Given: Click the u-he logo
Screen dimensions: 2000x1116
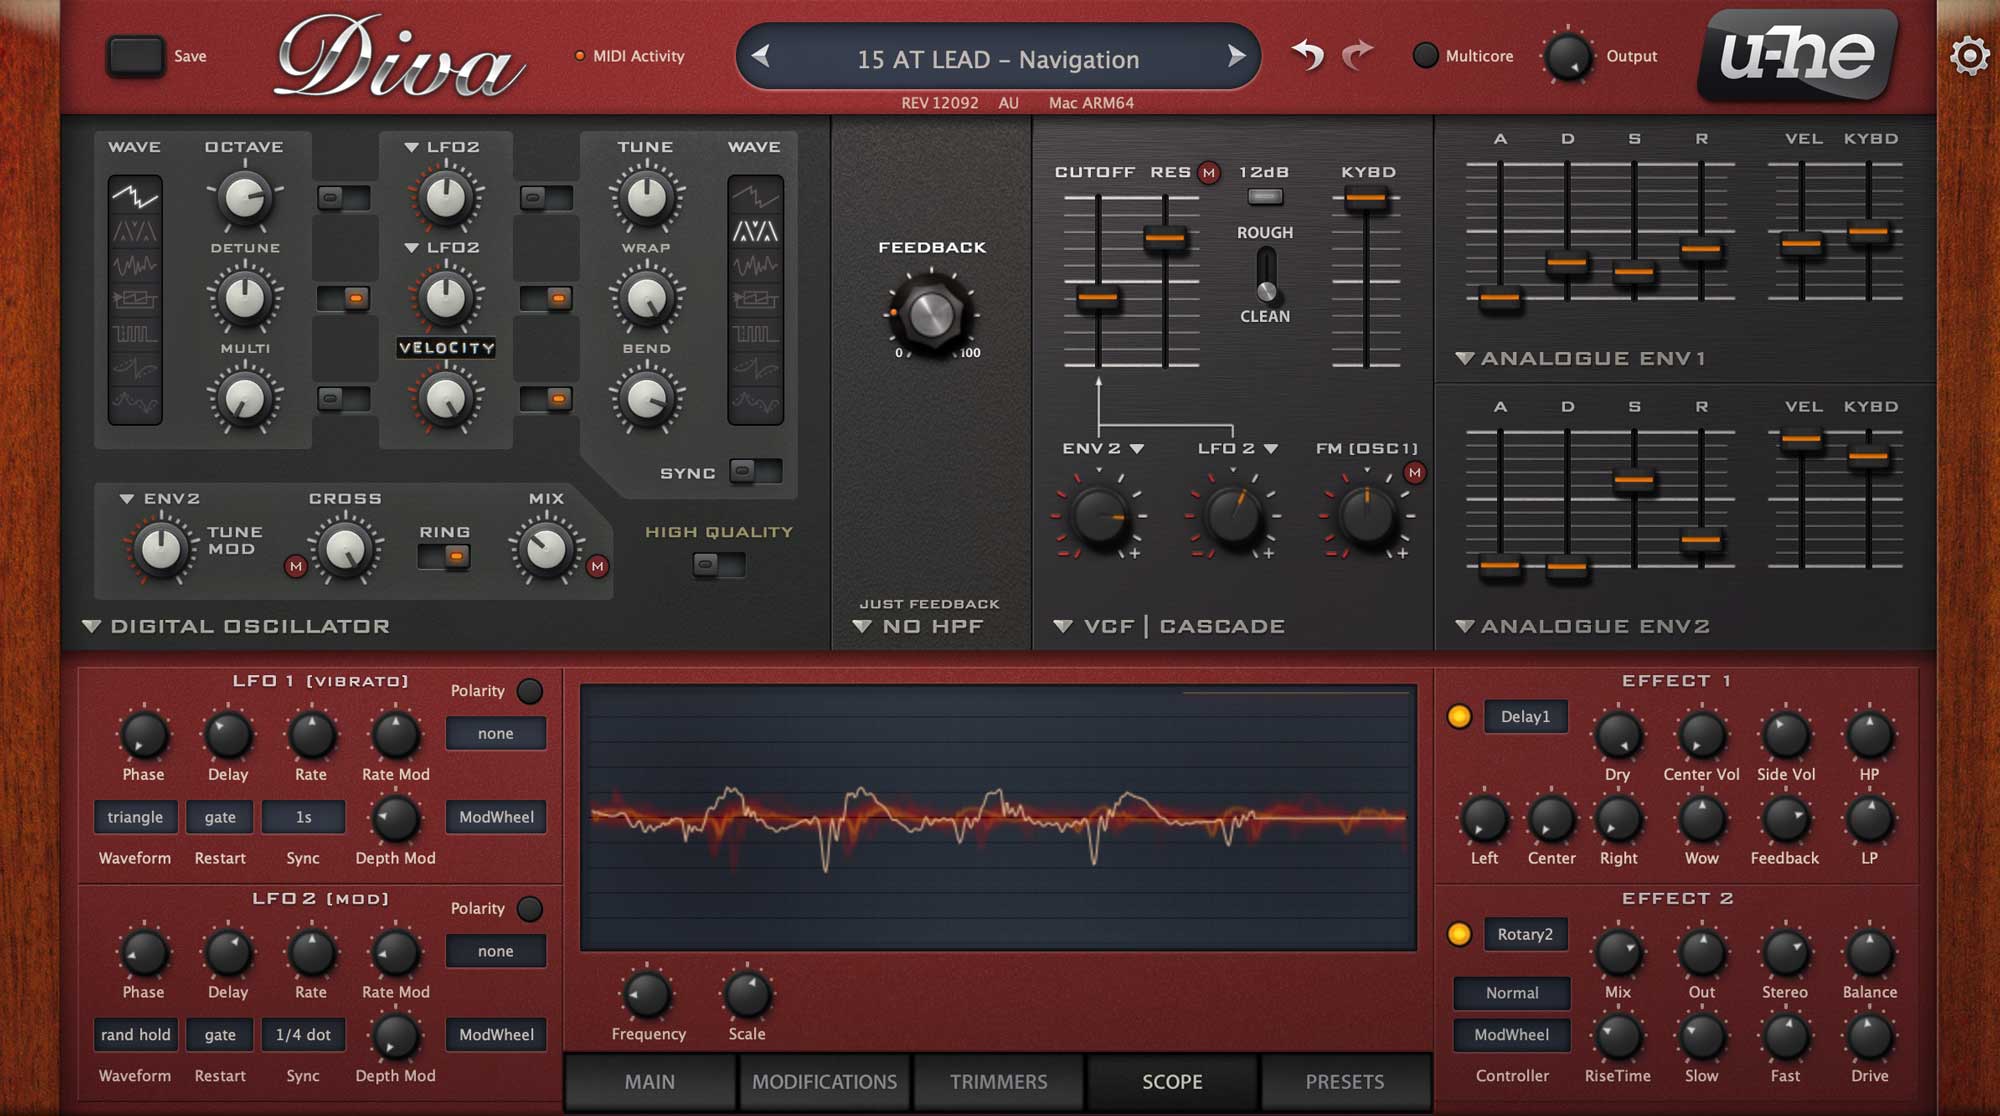Looking at the screenshot, I should click(x=1797, y=55).
